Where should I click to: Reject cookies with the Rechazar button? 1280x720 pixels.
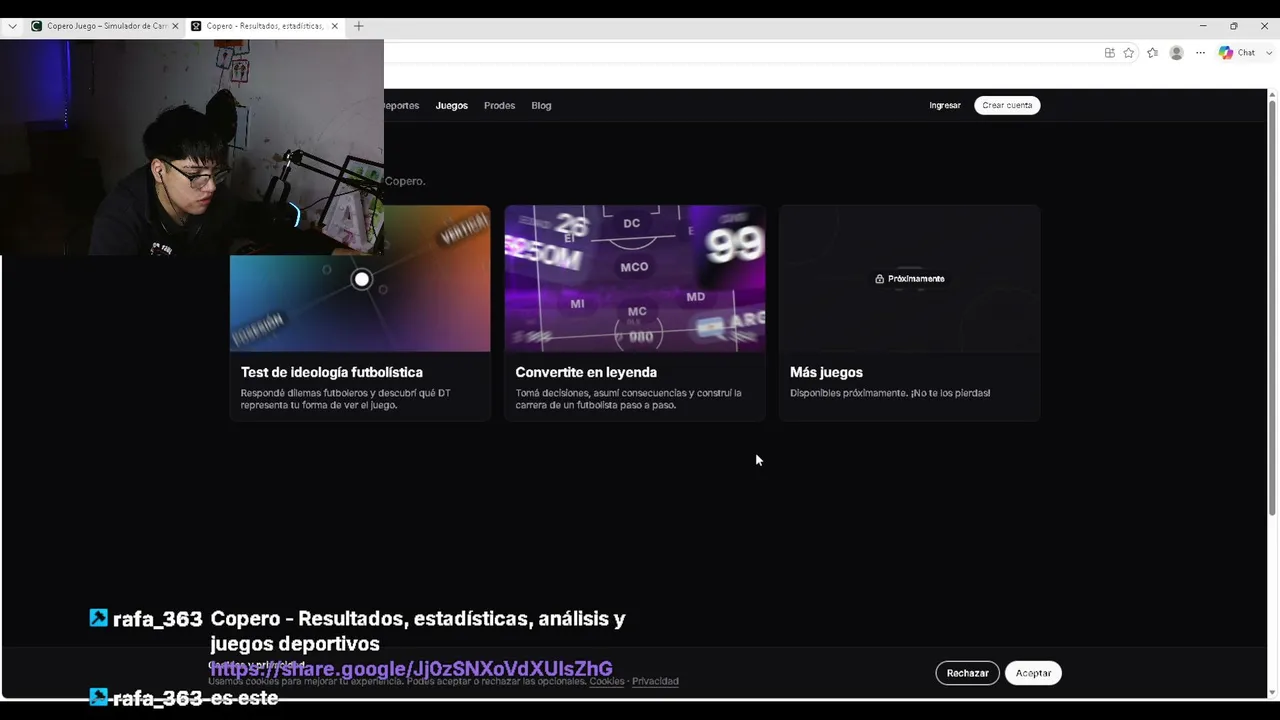click(x=968, y=673)
